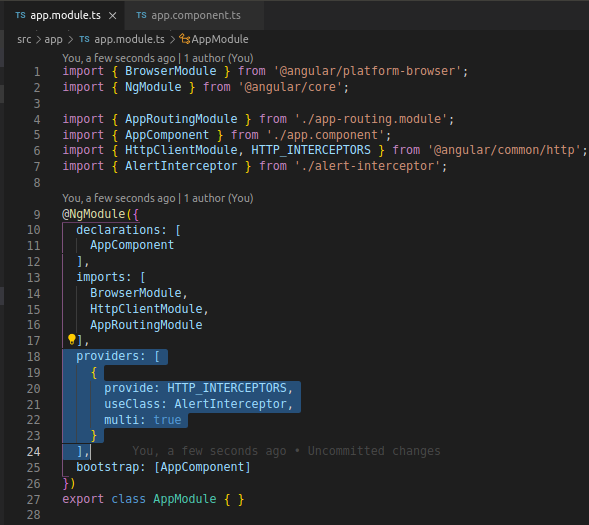589x525 pixels.
Task: Click the AlertInterceptor class name on line 21
Action: pos(230,404)
